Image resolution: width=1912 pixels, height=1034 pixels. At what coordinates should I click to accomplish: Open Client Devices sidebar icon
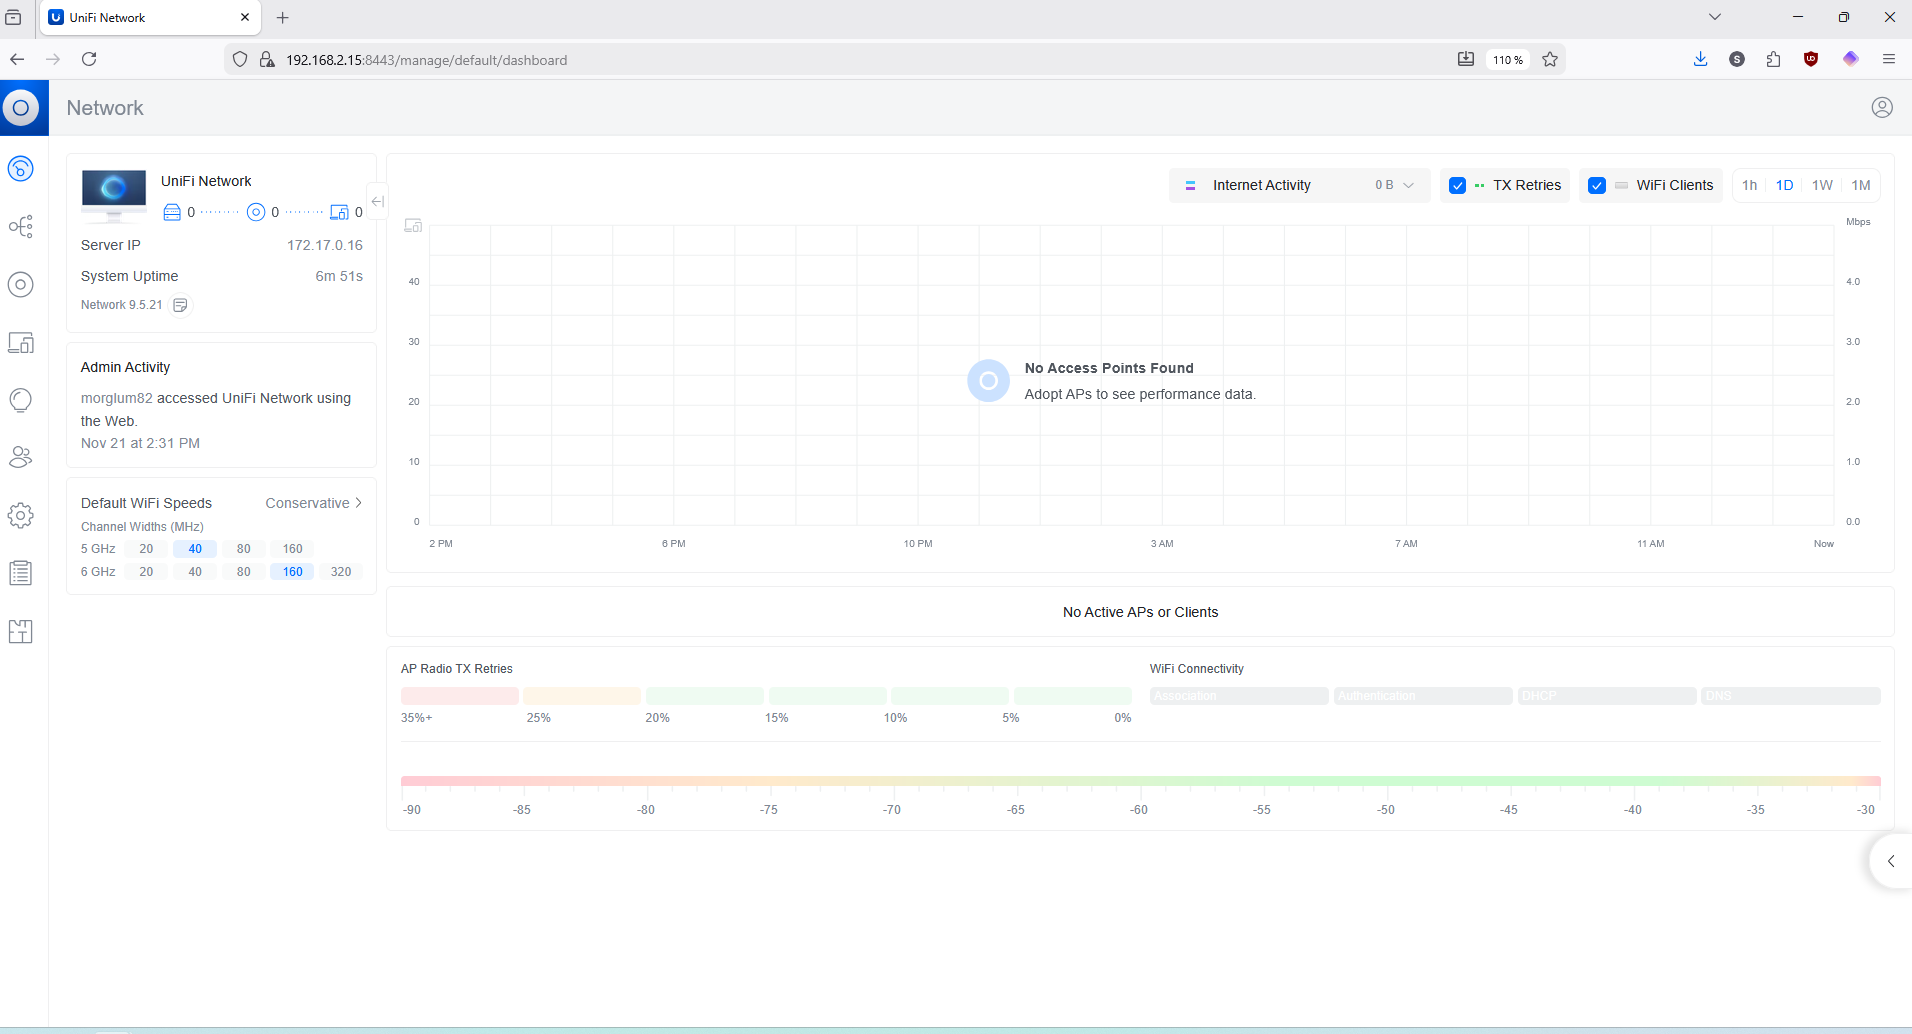click(x=21, y=343)
